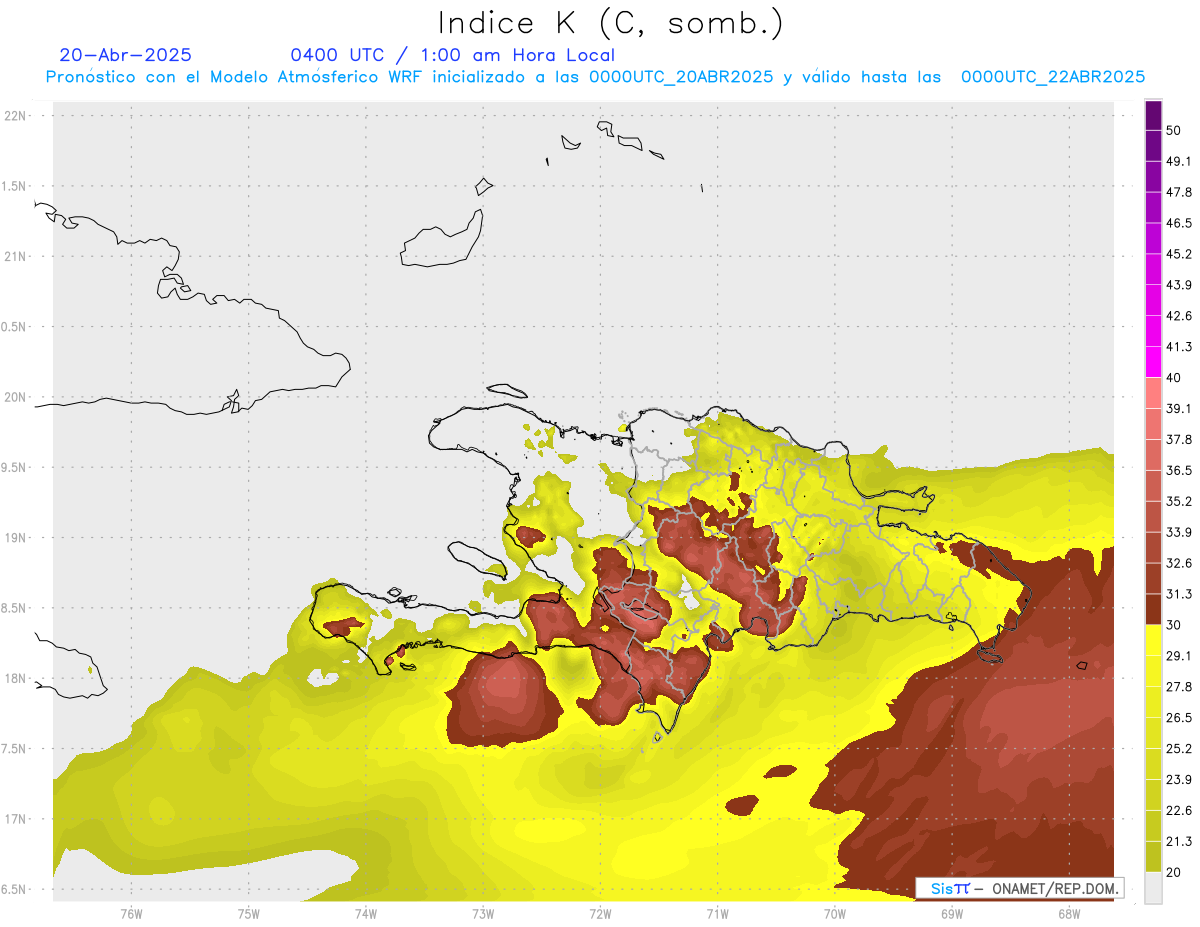
Task: Click the '7.5N' latitude label
Action: tap(15, 748)
